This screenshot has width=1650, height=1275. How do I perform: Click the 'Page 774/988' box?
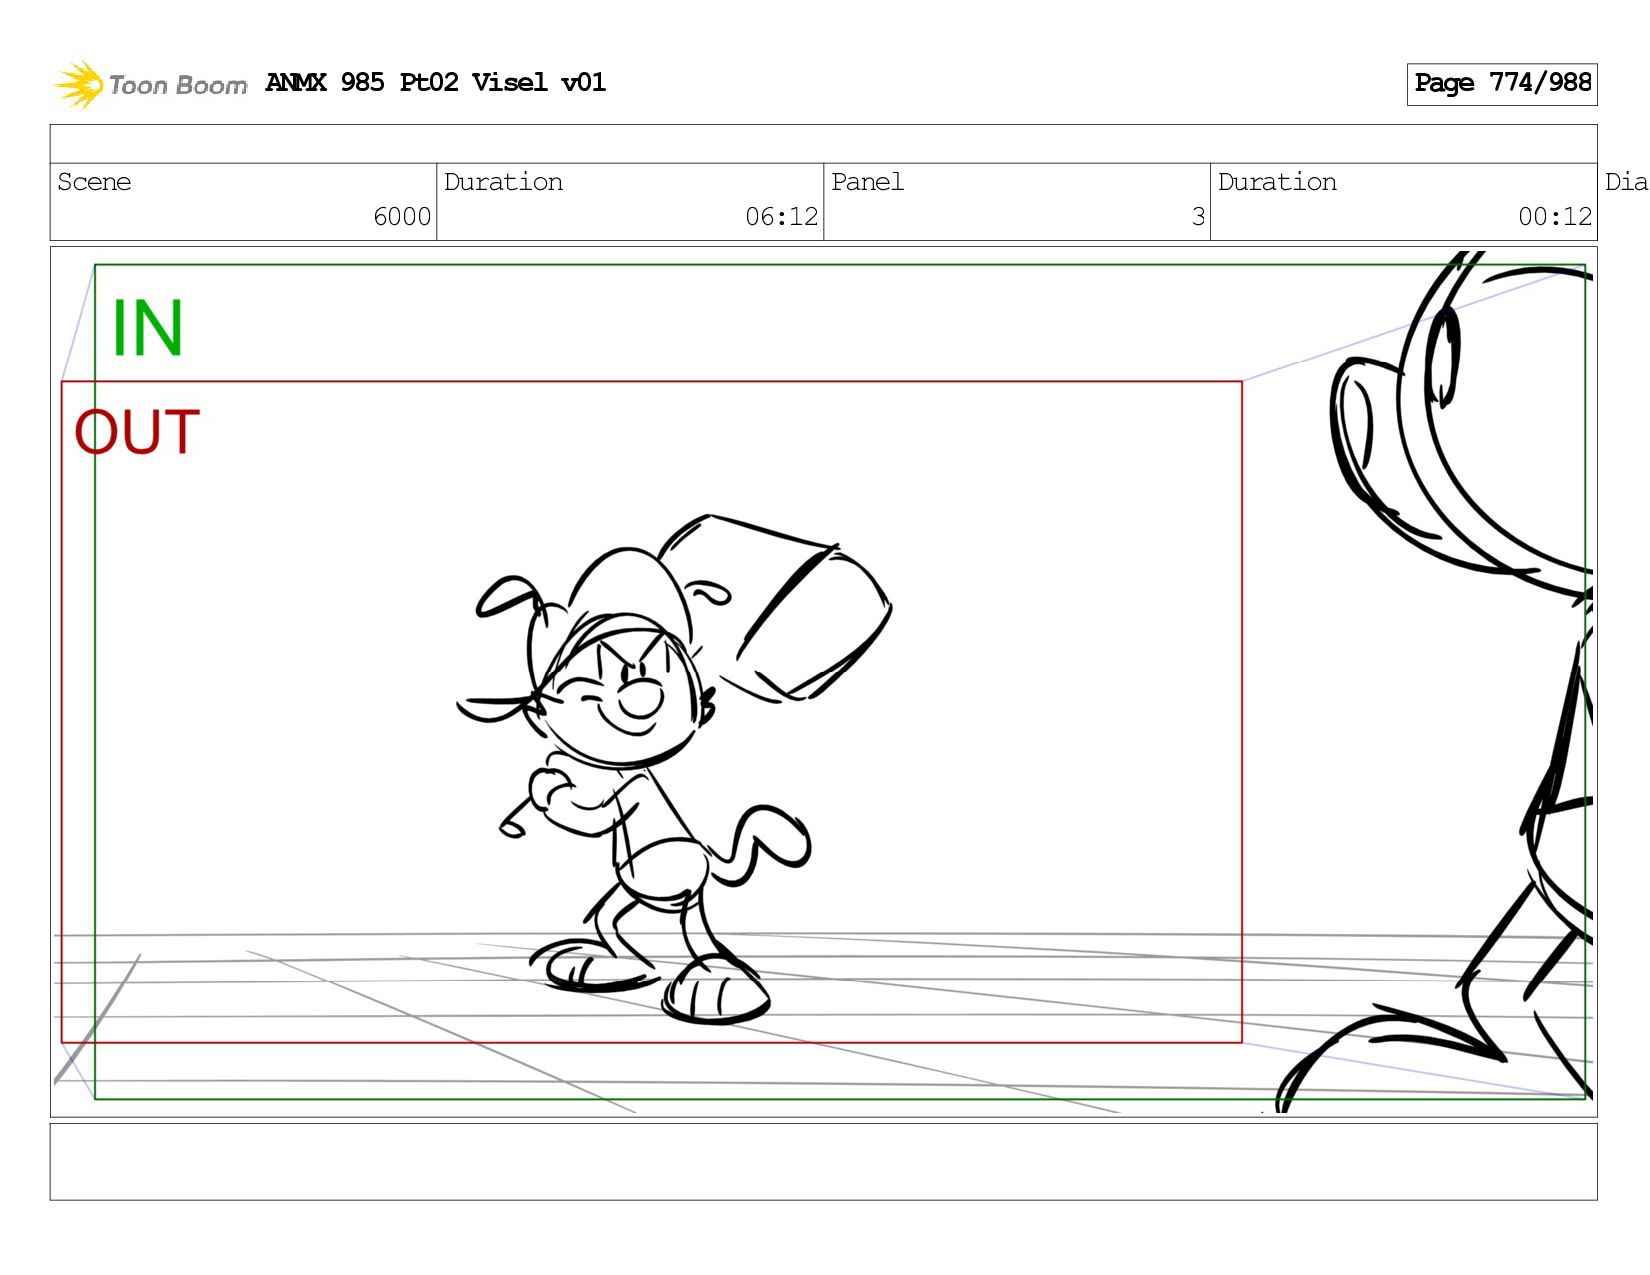coord(1502,84)
